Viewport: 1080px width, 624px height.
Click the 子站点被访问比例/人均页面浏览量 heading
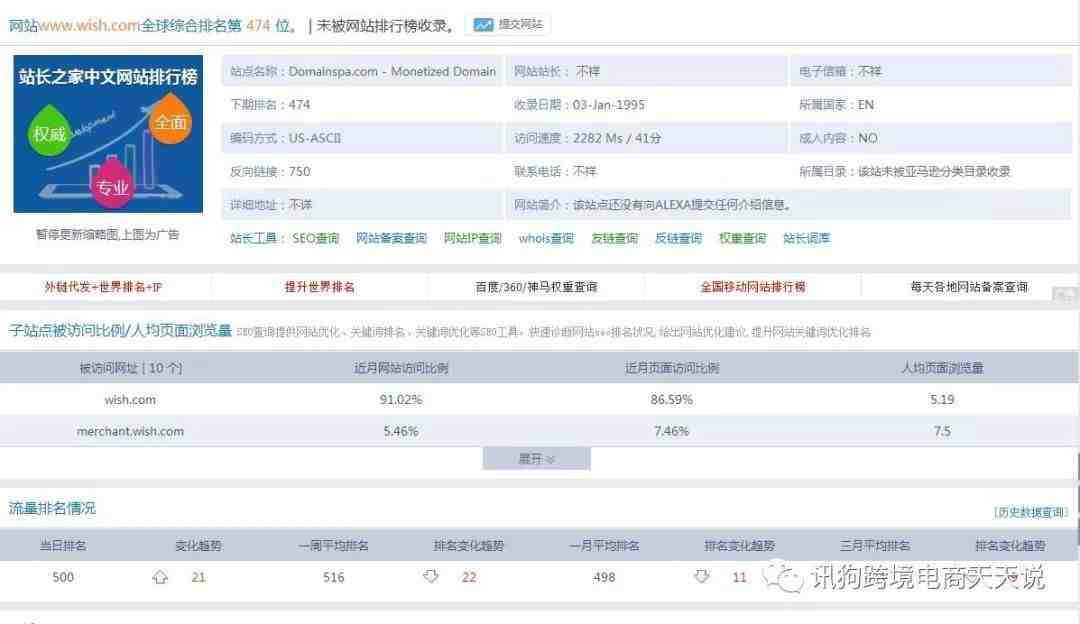(x=121, y=331)
